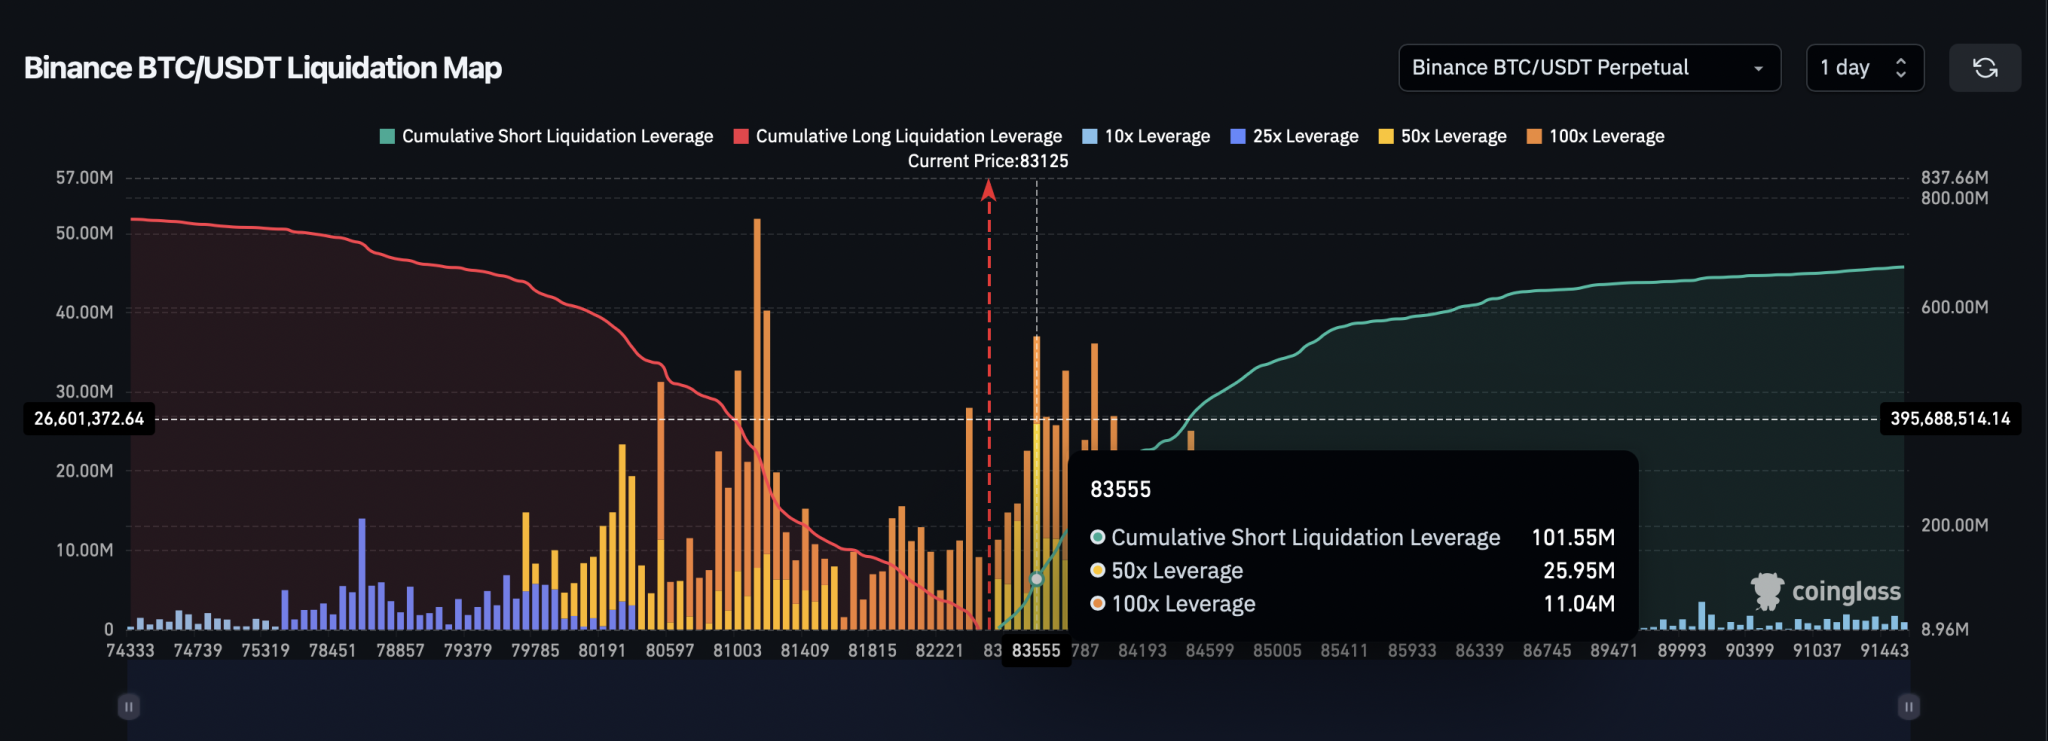Hide the 25x Leverage series via legend
This screenshot has height=741, width=2048.
tap(1294, 136)
